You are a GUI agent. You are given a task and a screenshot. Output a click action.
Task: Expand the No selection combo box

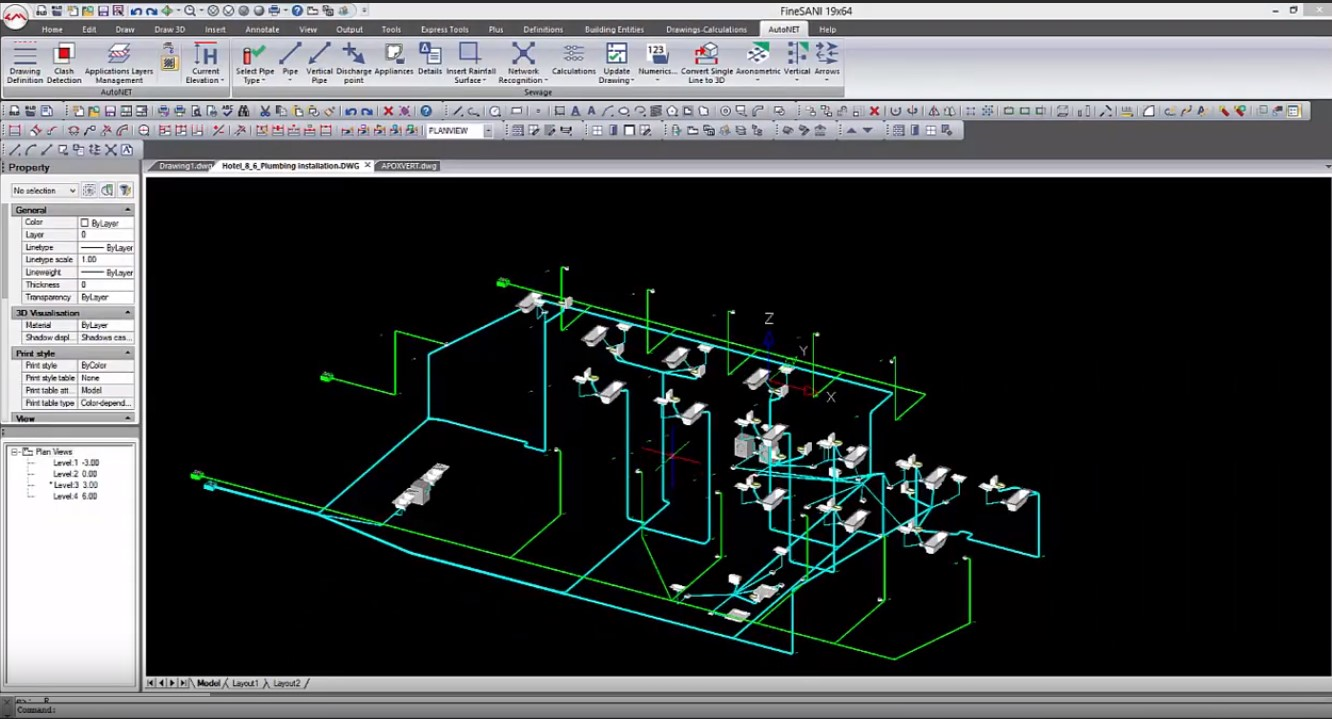pos(71,190)
